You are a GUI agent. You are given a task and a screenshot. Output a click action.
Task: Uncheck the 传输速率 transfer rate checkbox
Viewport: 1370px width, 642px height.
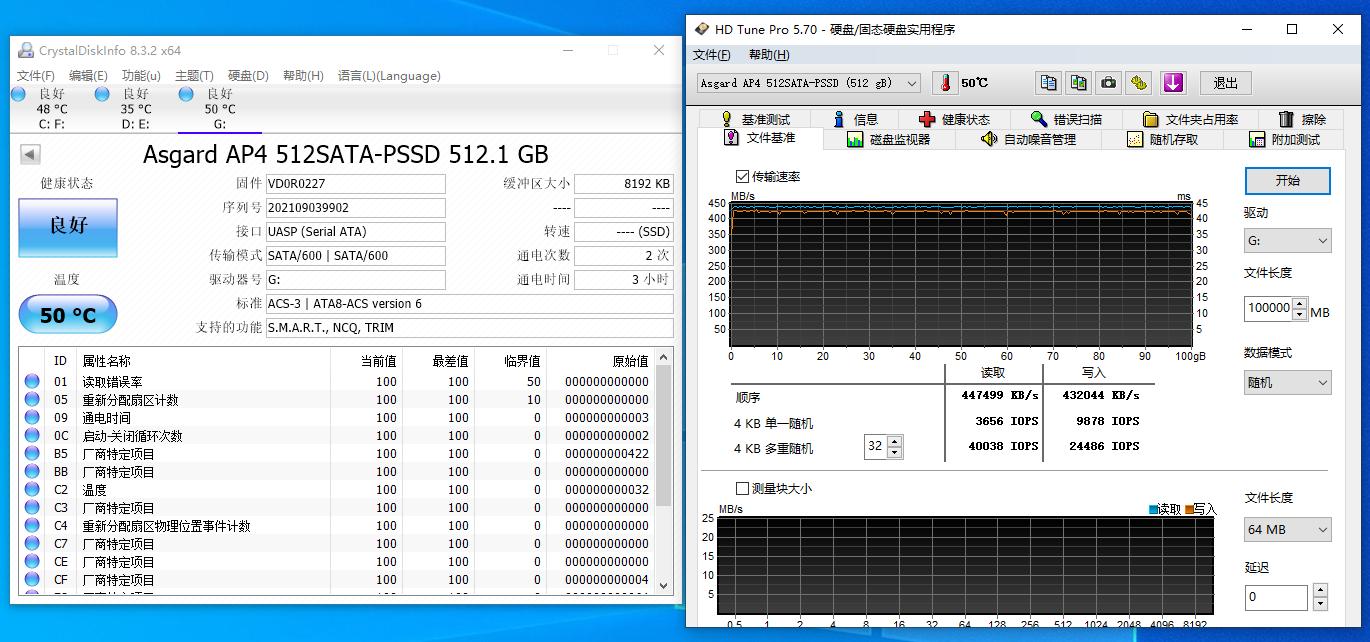(x=742, y=175)
